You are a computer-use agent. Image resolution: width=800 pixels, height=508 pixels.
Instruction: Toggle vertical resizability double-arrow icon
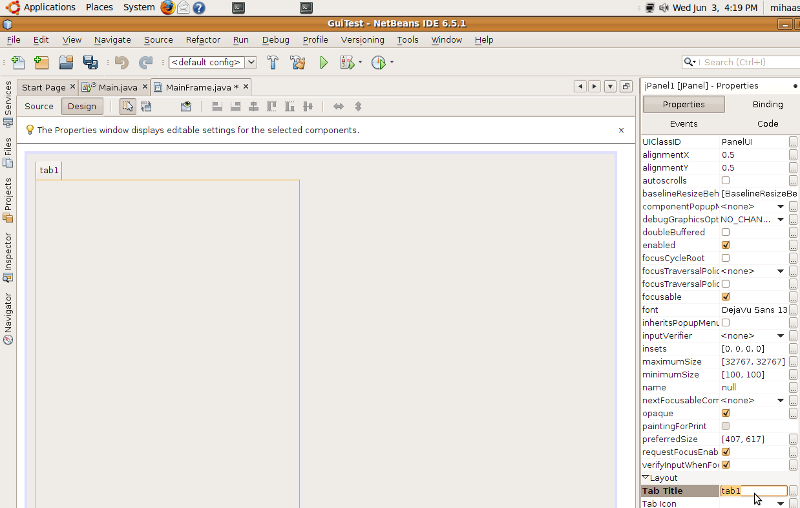pos(358,106)
